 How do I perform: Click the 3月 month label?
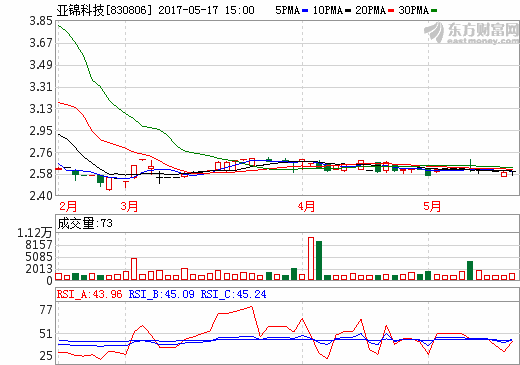click(129, 206)
